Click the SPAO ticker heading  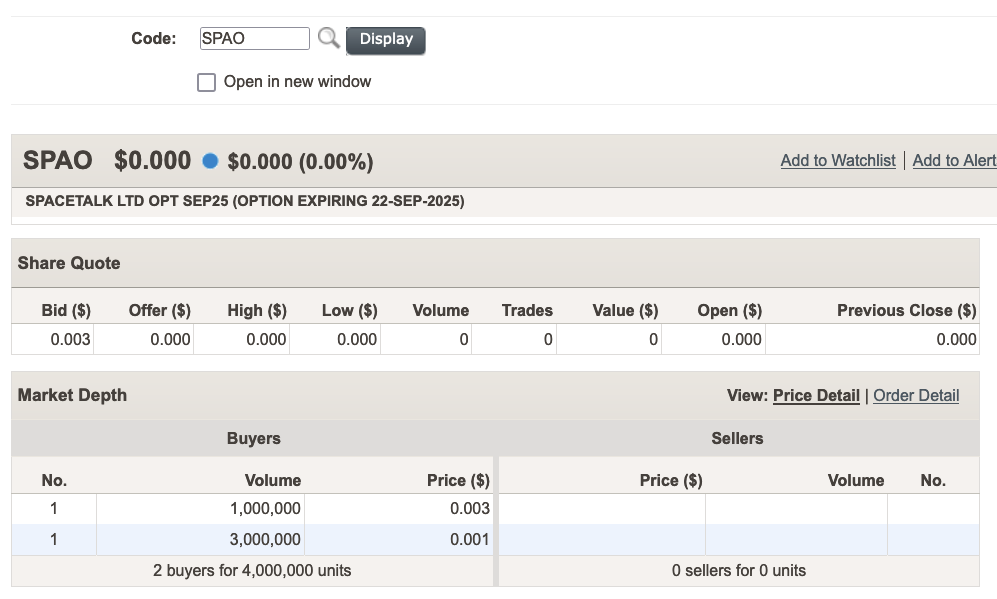click(x=58, y=160)
